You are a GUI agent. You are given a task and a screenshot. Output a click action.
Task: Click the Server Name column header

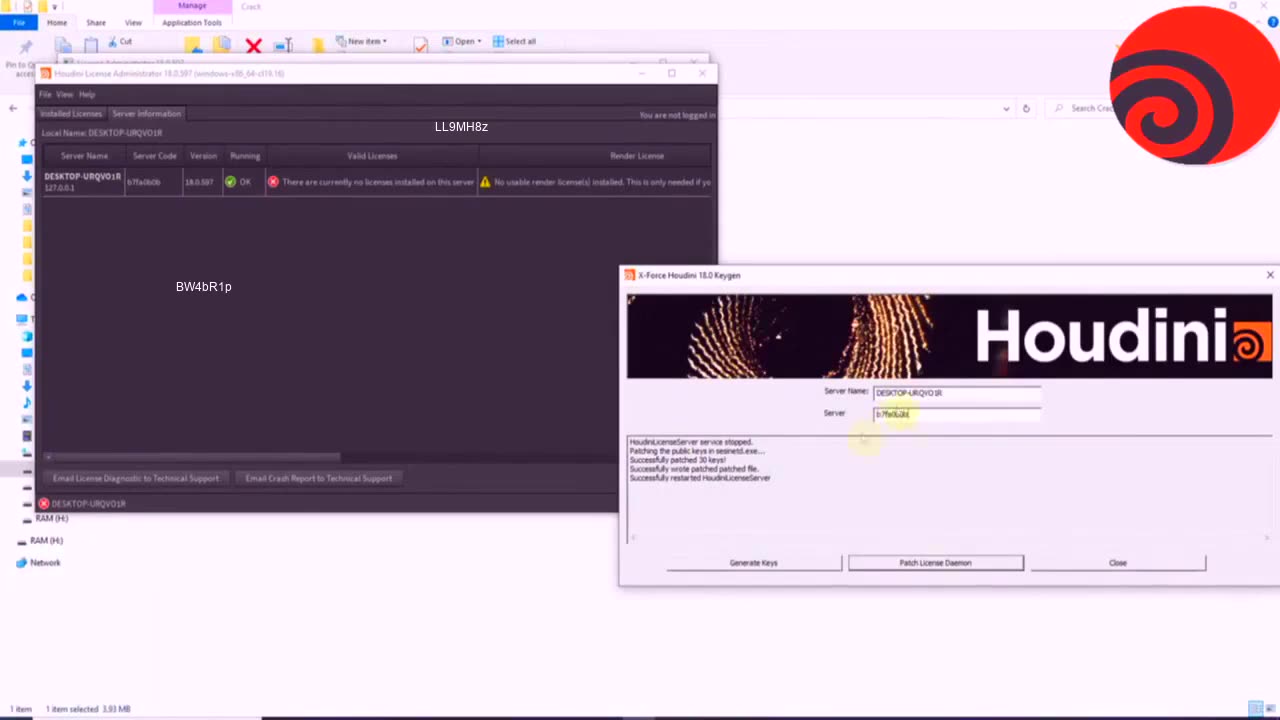[x=84, y=156]
